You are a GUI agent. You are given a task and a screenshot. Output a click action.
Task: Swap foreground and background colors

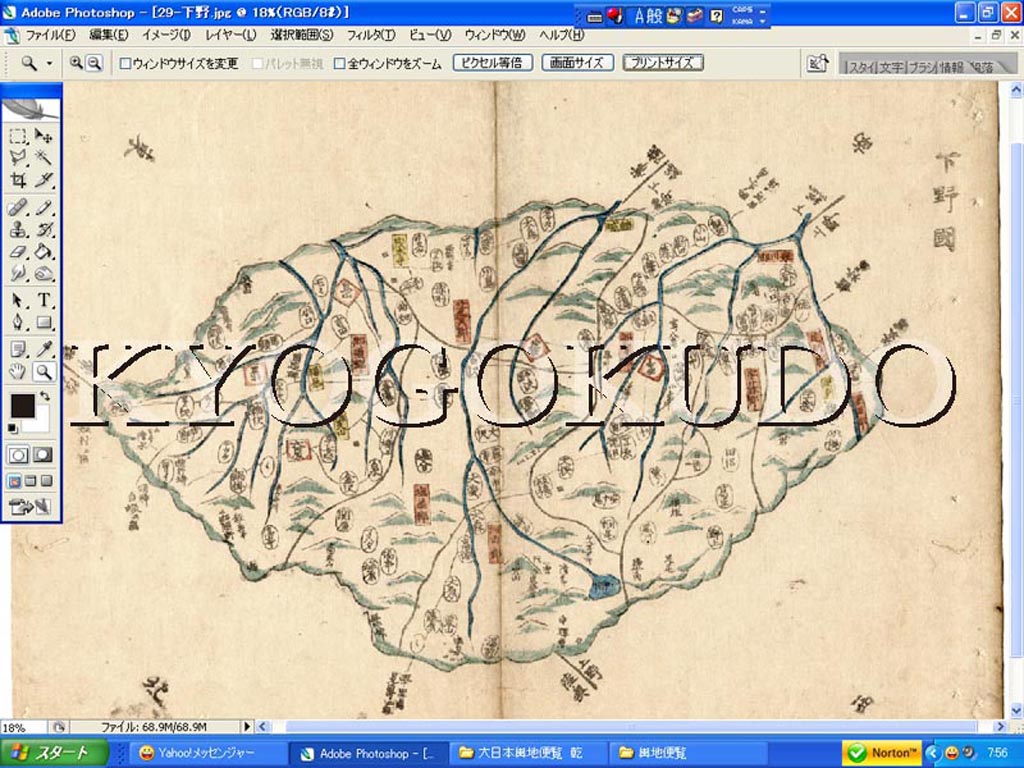click(x=44, y=395)
